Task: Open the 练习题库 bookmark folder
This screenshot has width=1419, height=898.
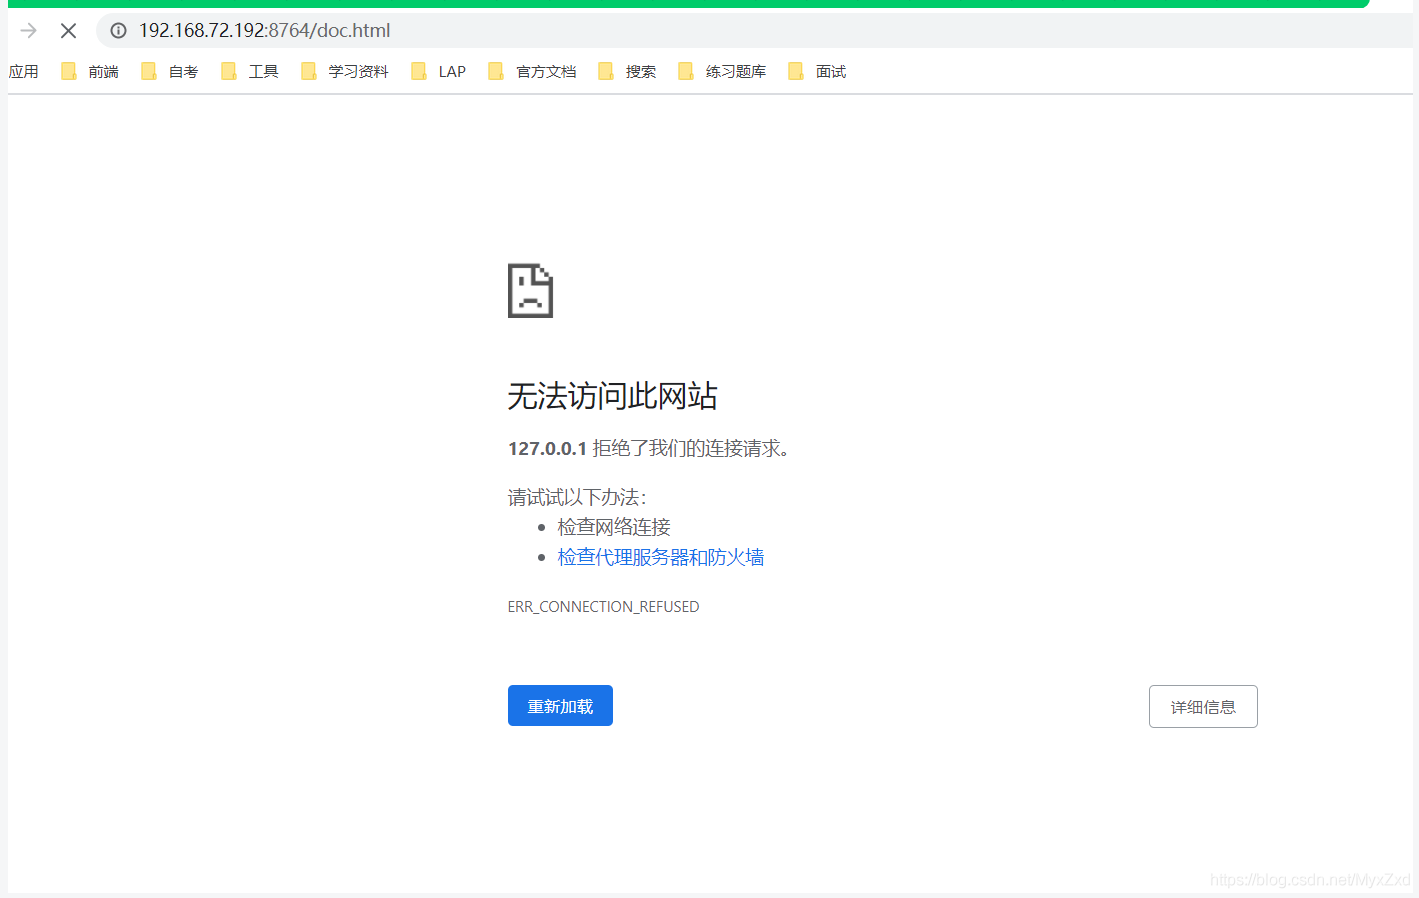Action: (723, 72)
